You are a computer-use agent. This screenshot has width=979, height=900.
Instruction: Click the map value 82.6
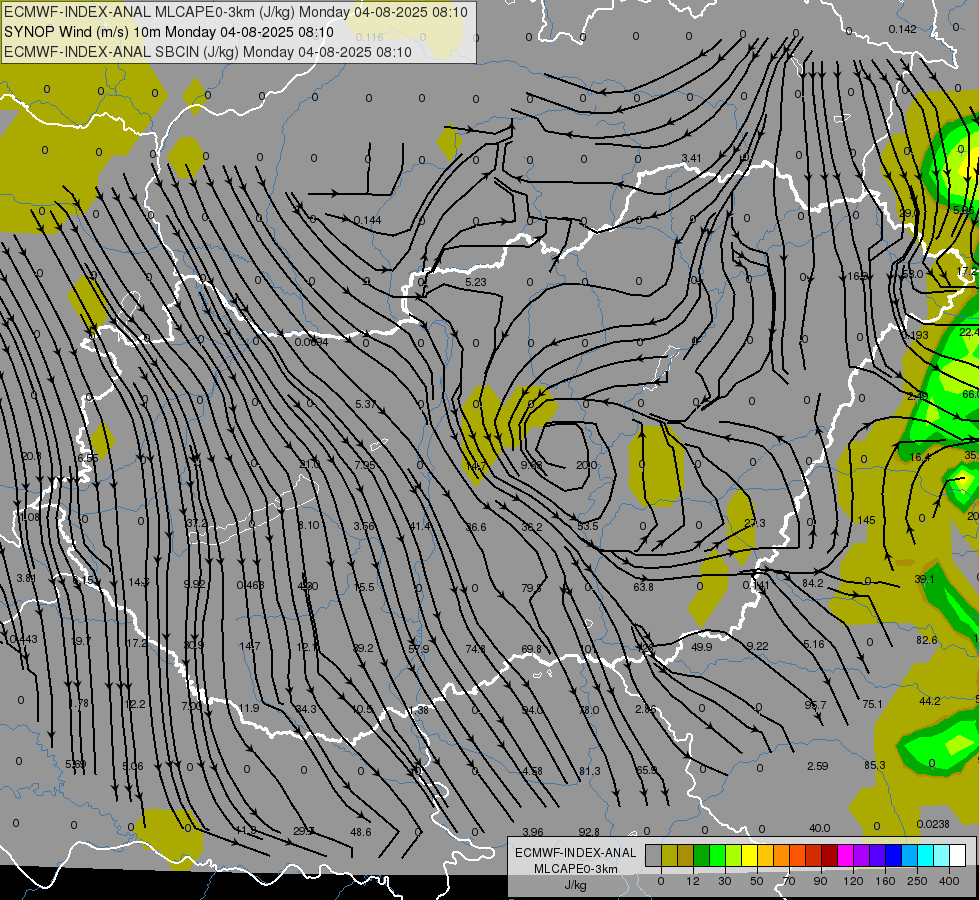point(927,640)
